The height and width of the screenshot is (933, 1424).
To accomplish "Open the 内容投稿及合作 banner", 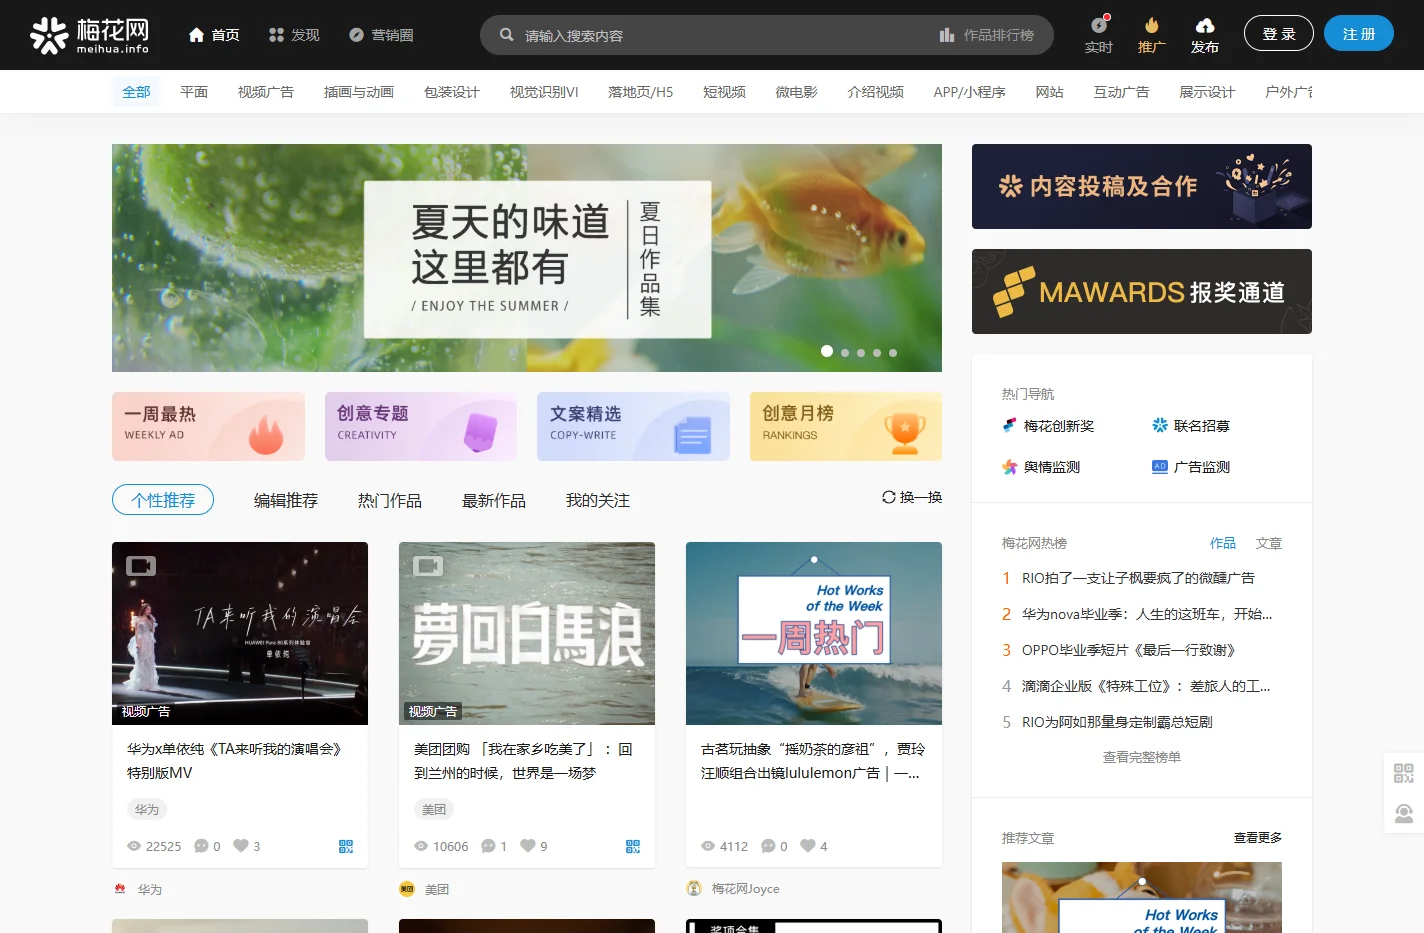I will tap(1142, 186).
